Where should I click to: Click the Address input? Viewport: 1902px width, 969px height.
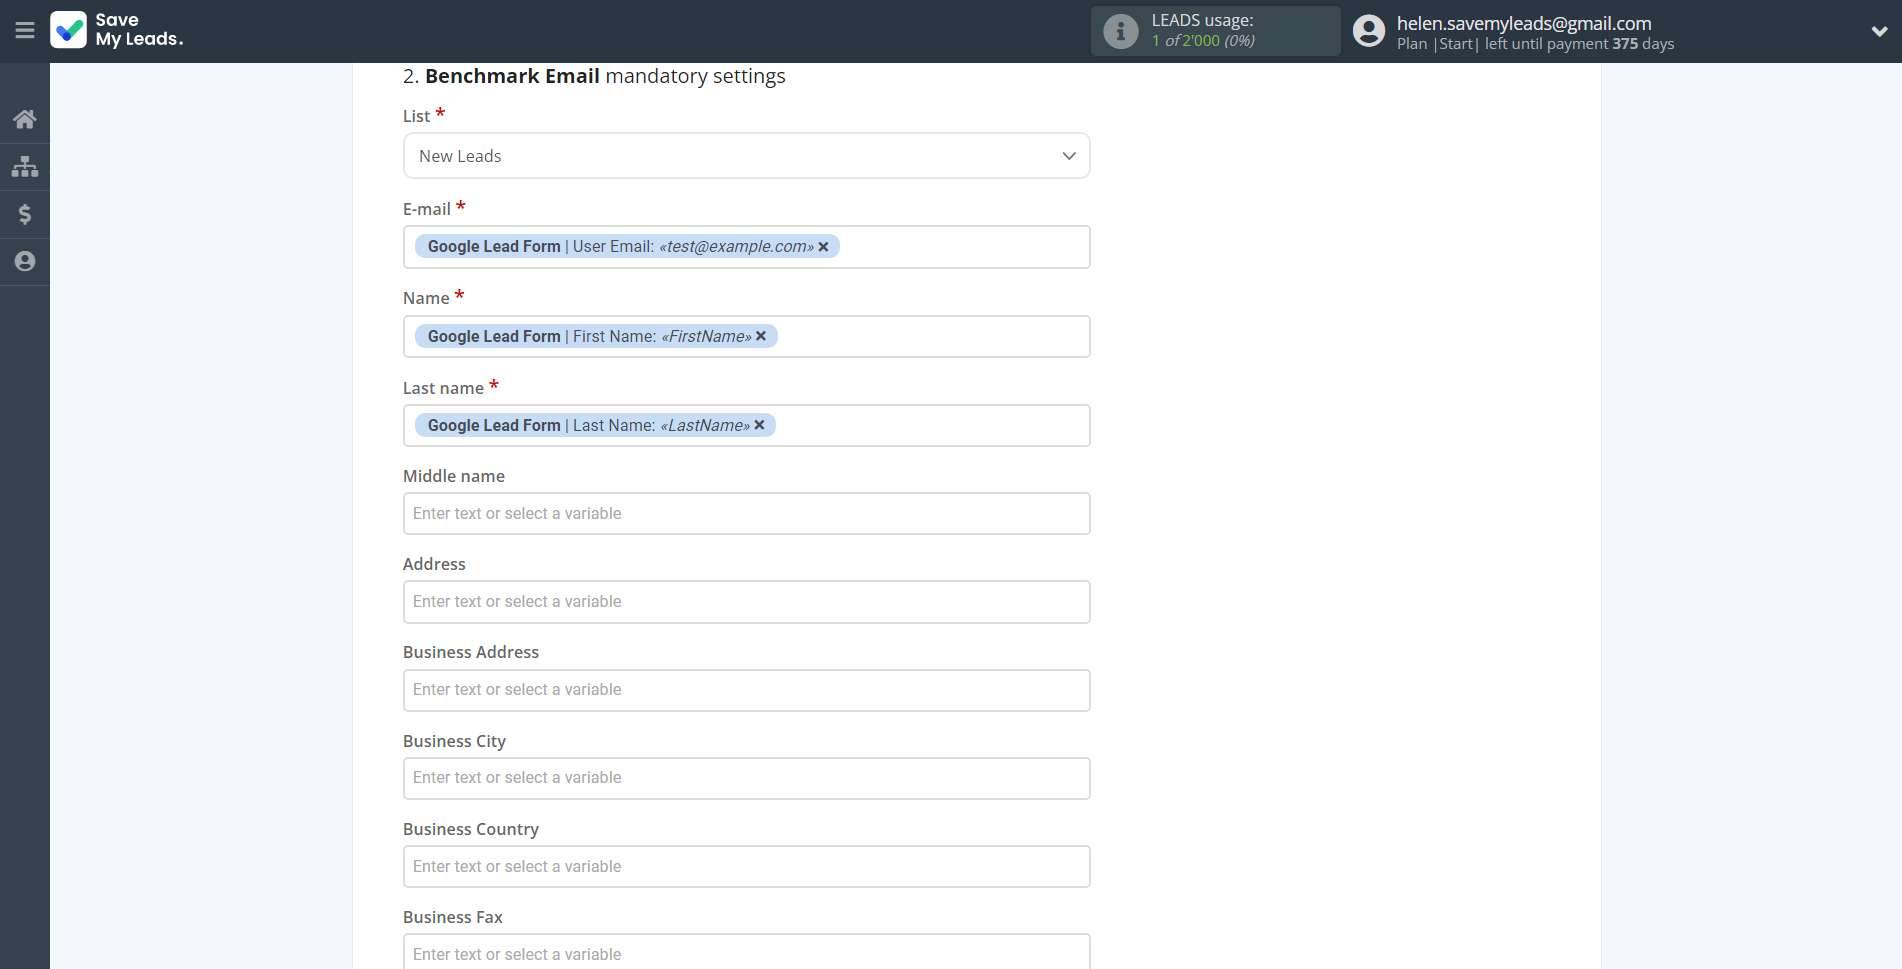pyautogui.click(x=746, y=602)
